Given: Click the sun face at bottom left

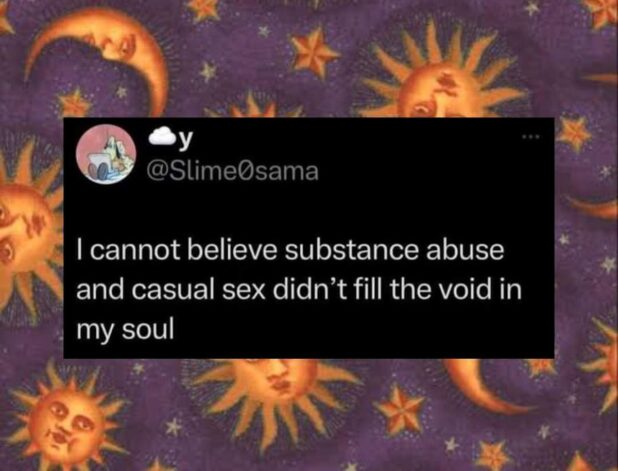Looking at the screenshot, I should coord(65,422).
